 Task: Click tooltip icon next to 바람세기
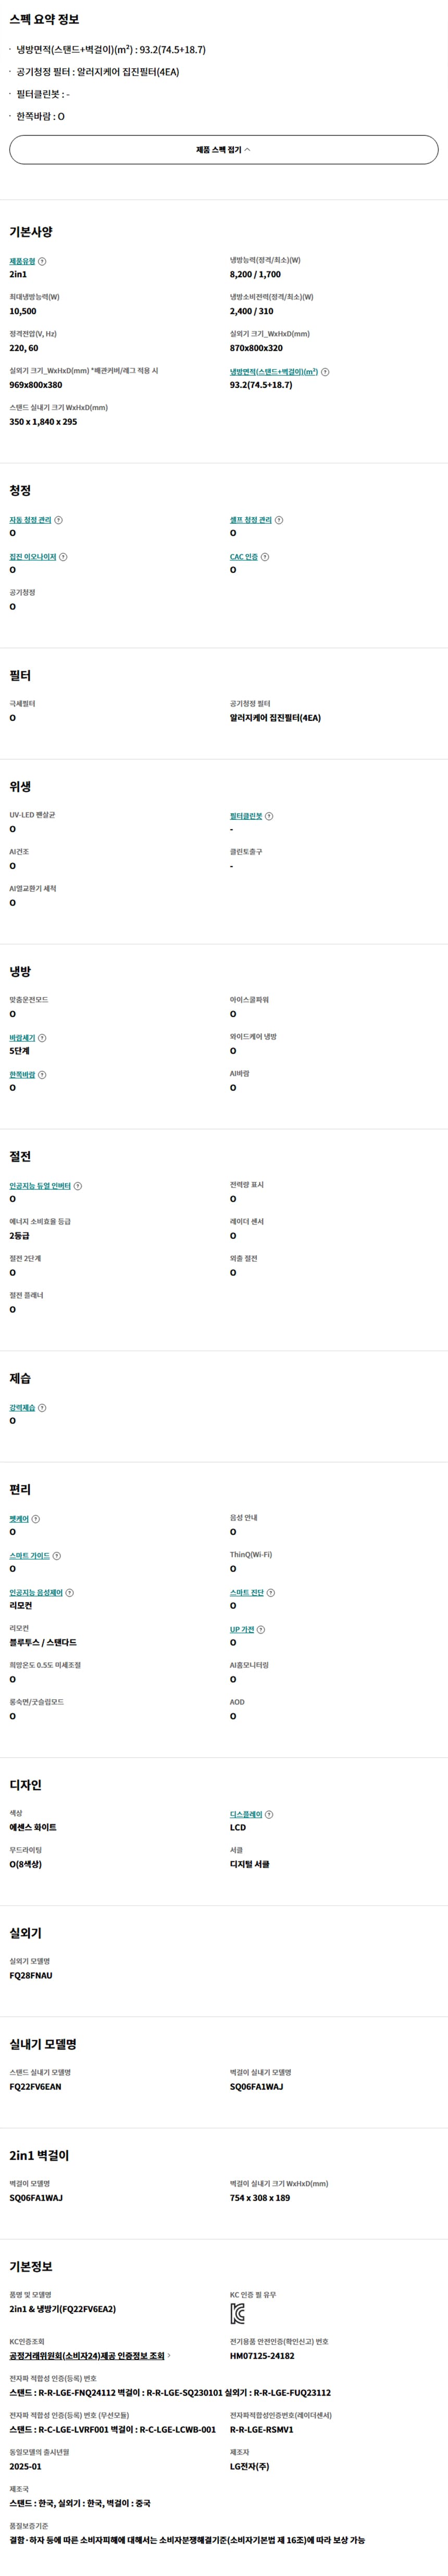[42, 1038]
